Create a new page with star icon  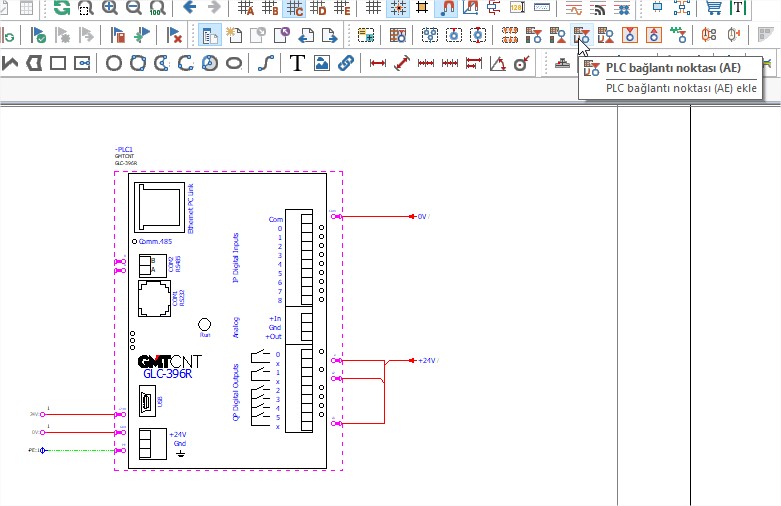(234, 35)
